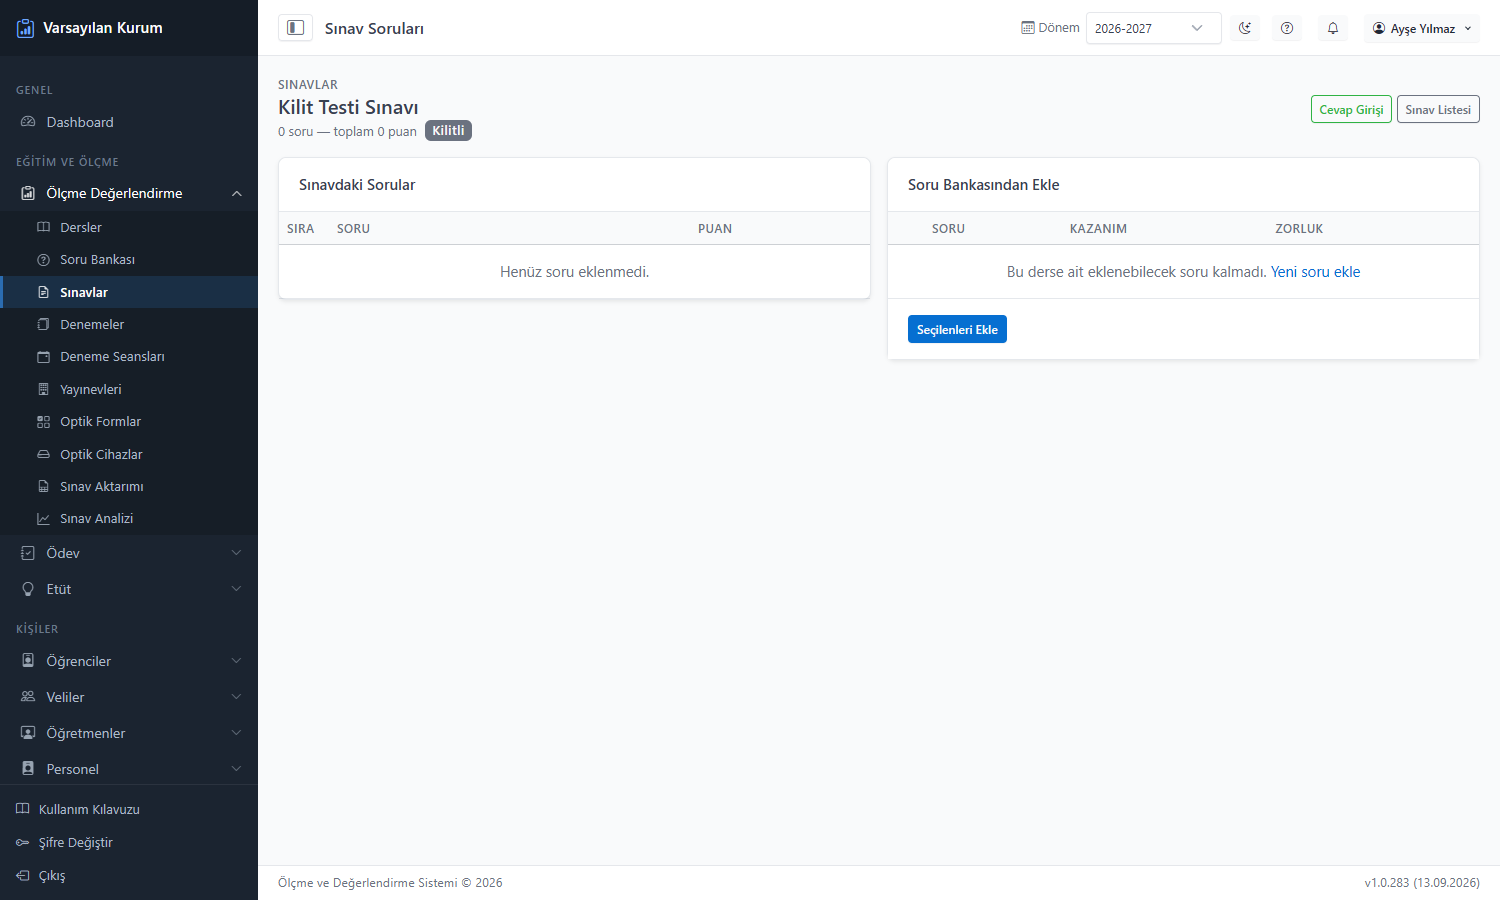
Task: Open Dashboard from the sidebar
Action: point(129,122)
